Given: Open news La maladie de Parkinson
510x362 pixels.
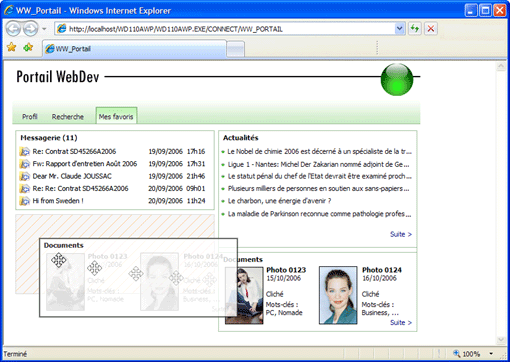Looking at the screenshot, I should point(319,214).
